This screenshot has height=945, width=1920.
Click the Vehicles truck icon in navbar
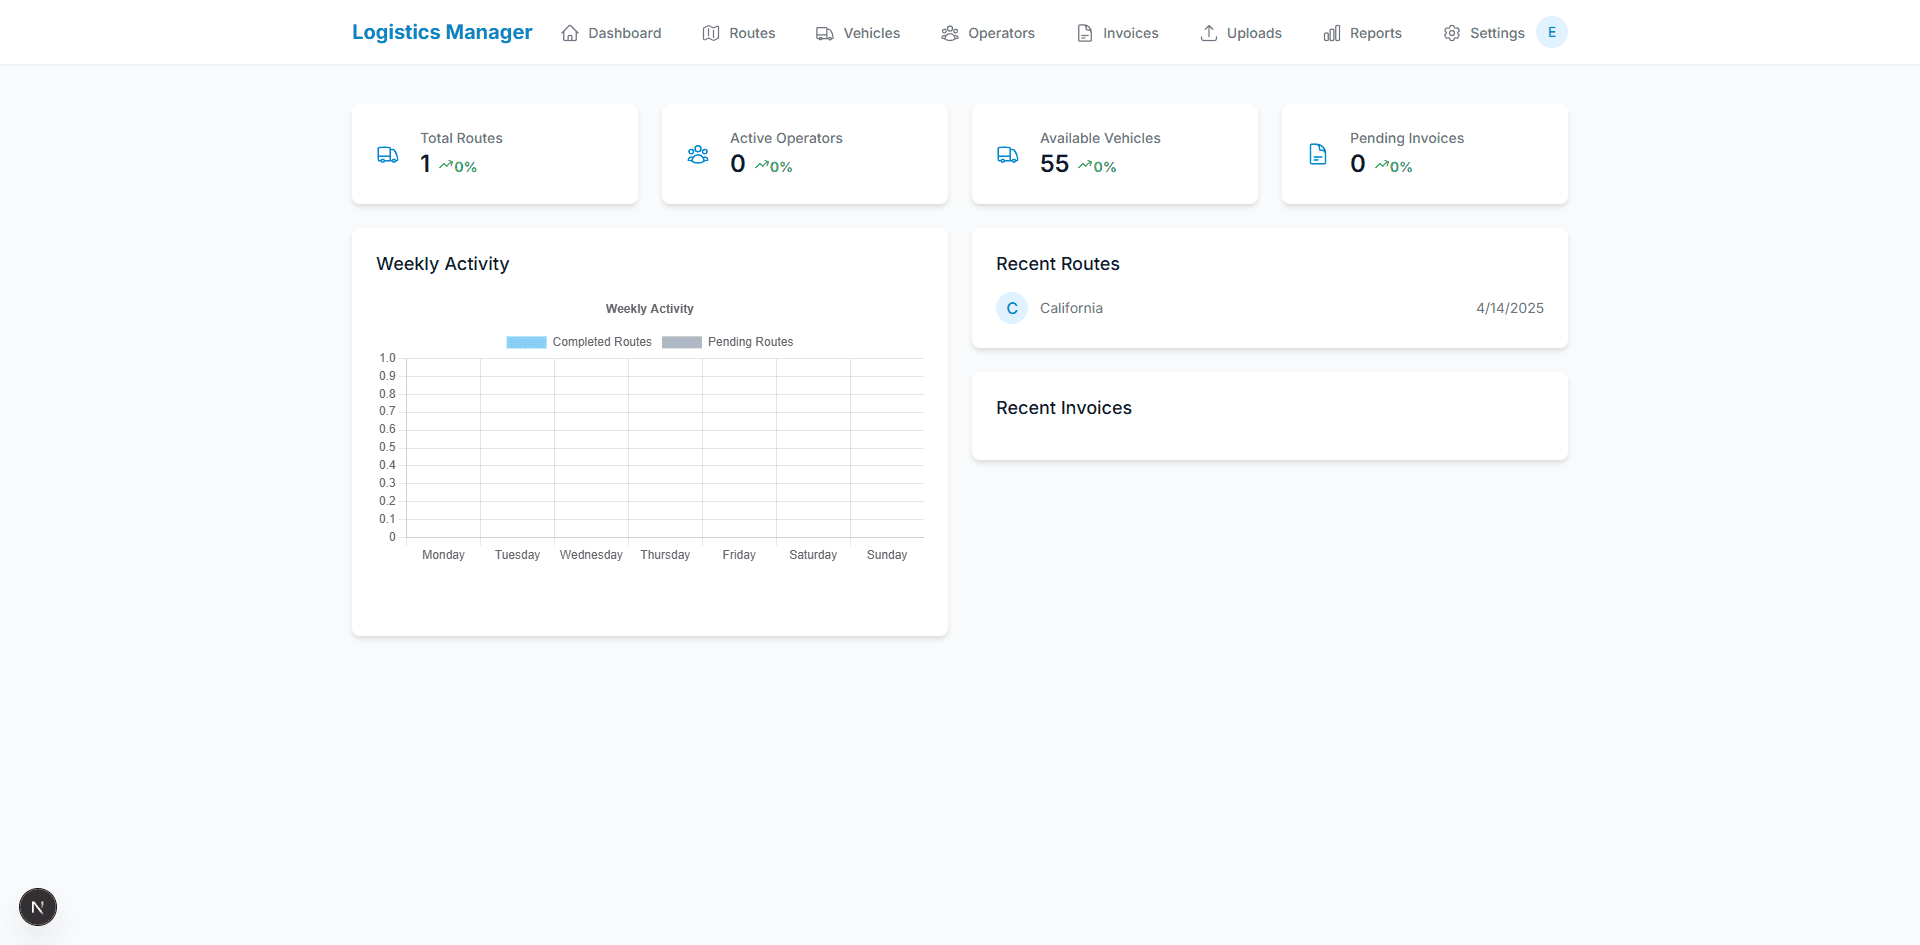click(825, 33)
